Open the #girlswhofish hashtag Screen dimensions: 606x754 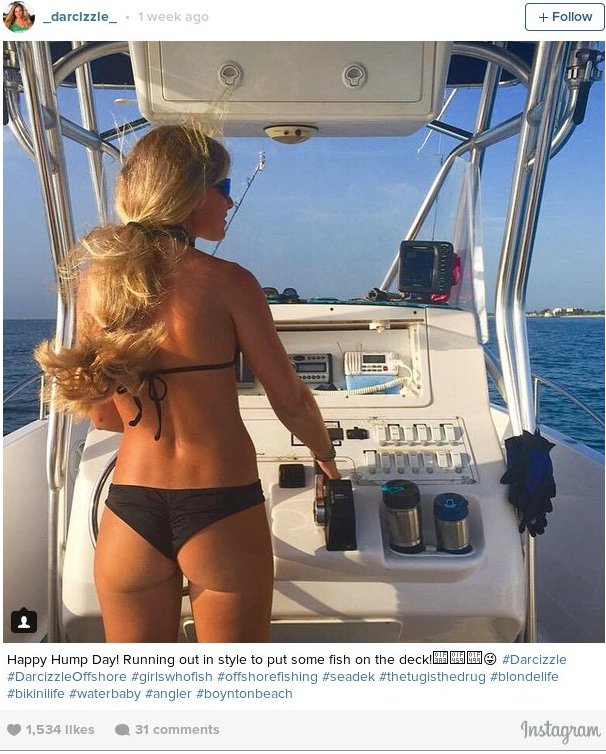pyautogui.click(x=172, y=677)
